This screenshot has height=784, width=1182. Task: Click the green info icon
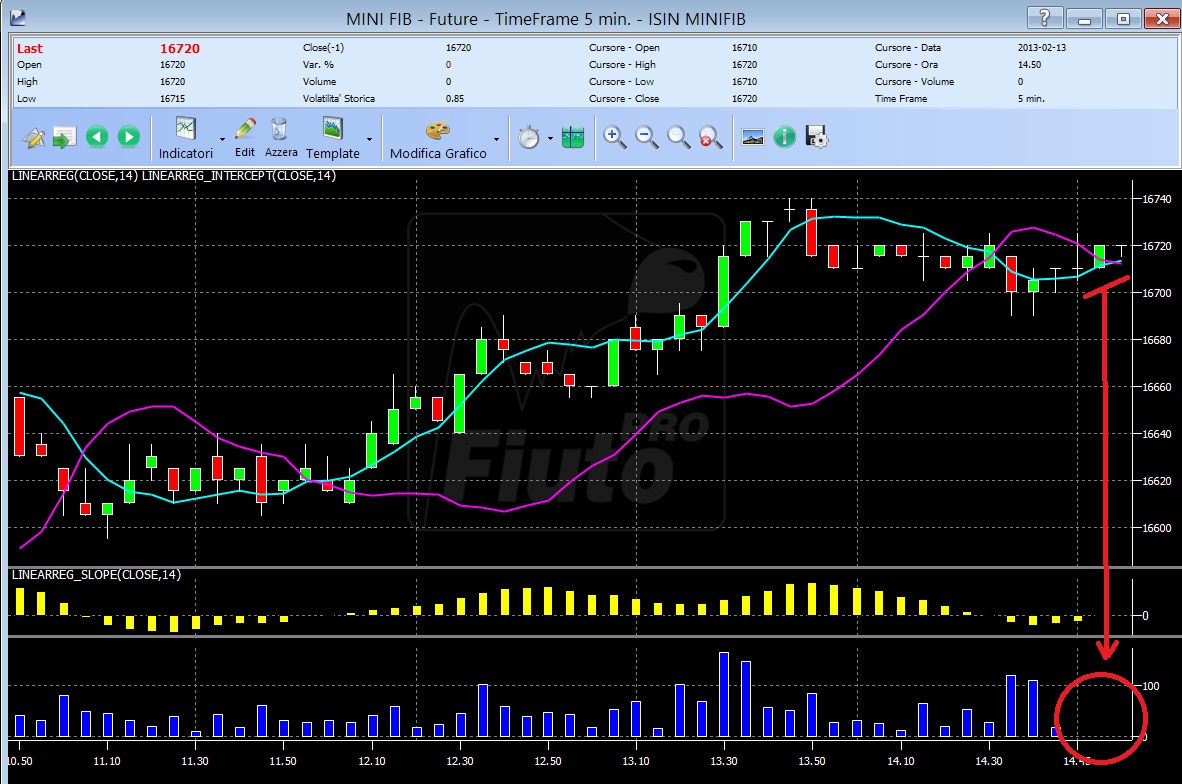click(x=785, y=137)
